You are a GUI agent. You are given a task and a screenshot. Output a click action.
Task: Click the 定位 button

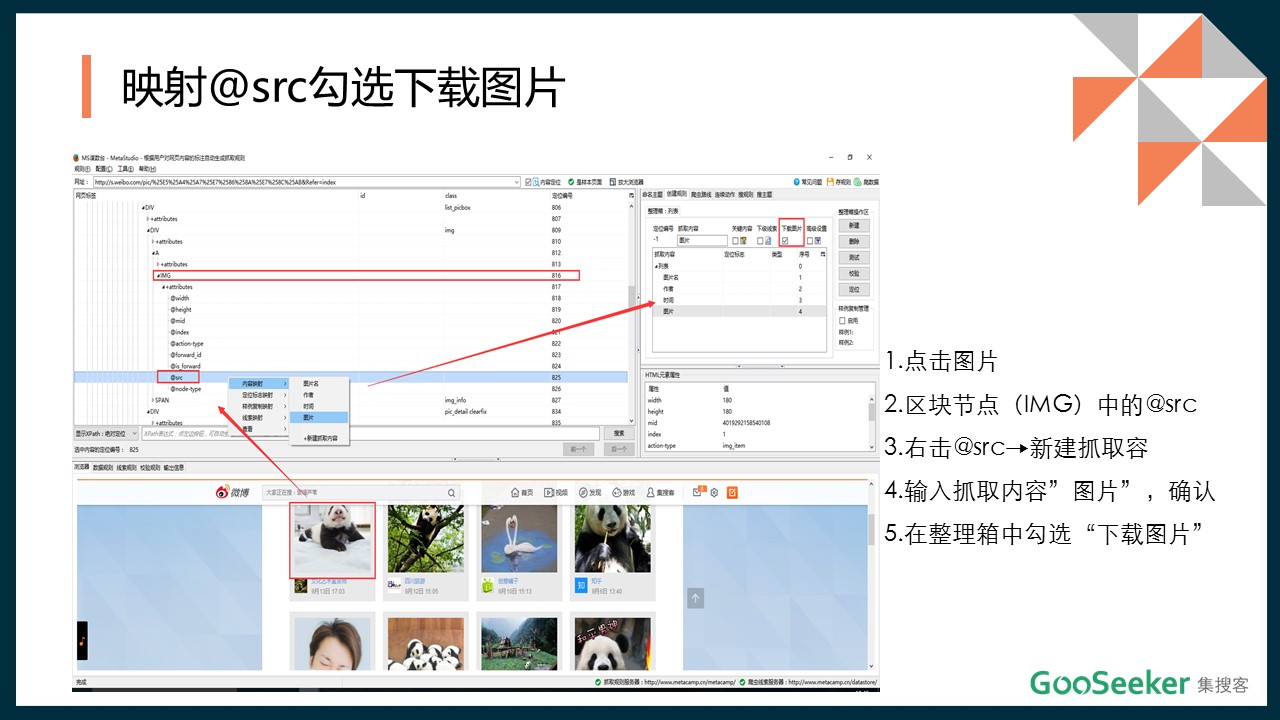coord(853,290)
